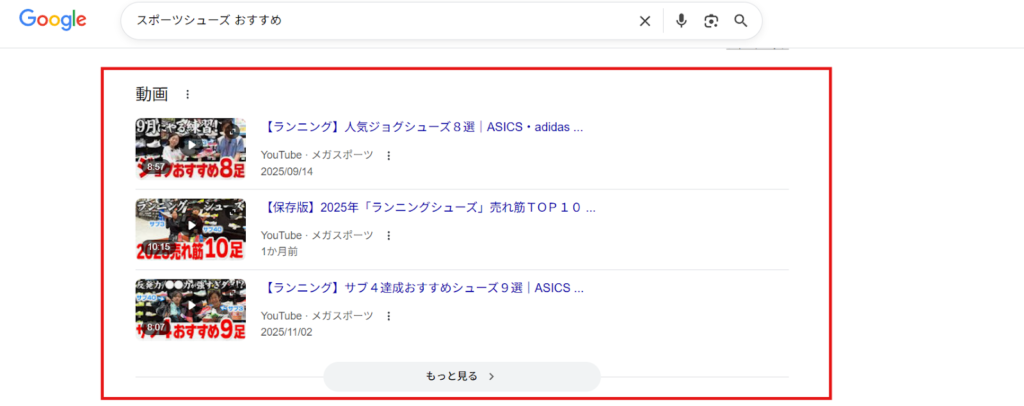Screen dimensions: 1024x406
Task: Clear the search box with the X icon
Action: [x=645, y=21]
